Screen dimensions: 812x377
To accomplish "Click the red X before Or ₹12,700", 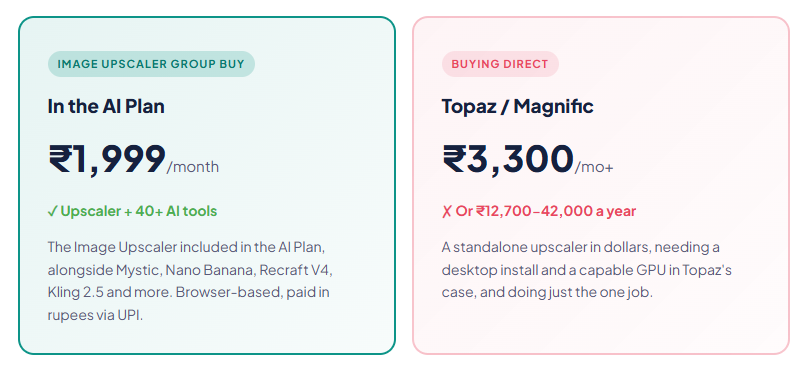I will (x=447, y=211).
